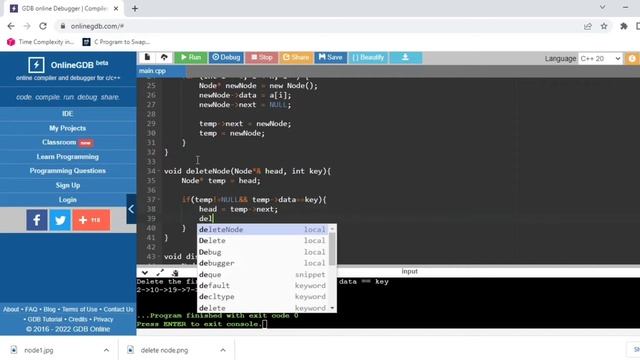Open Programming Questions
The image size is (640, 360).
tap(68, 171)
